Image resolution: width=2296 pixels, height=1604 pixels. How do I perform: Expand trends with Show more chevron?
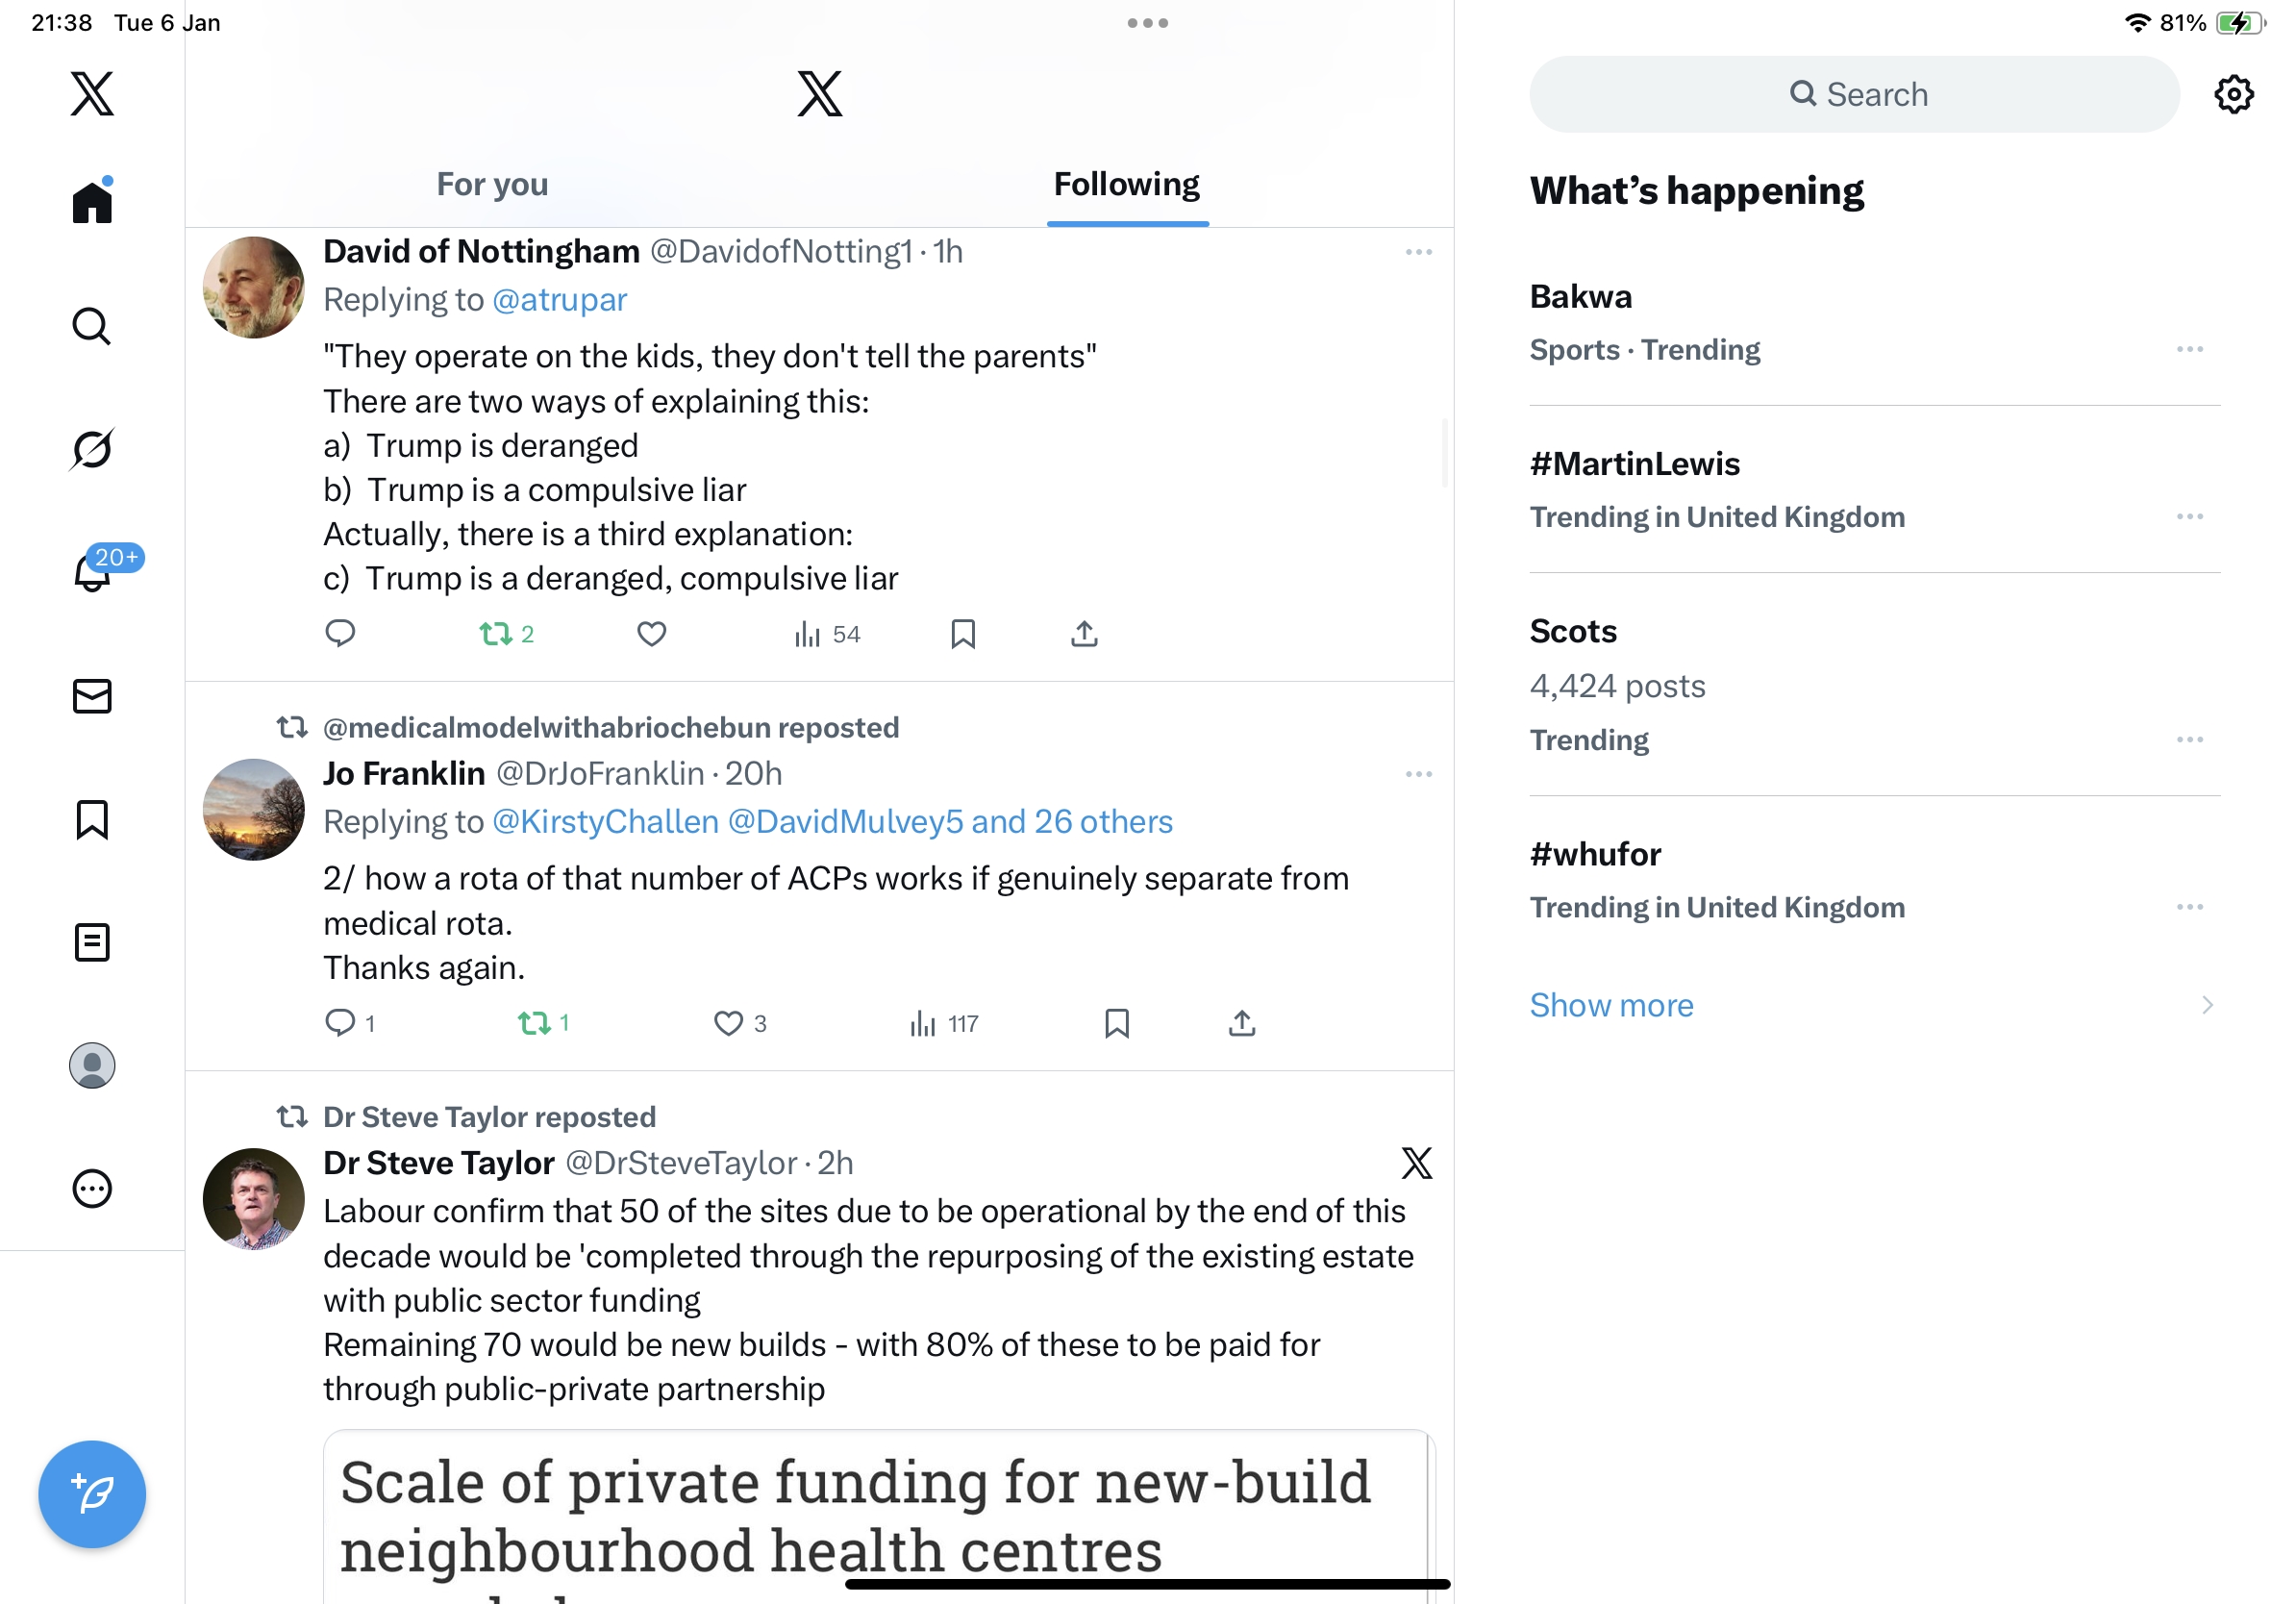point(2206,1005)
